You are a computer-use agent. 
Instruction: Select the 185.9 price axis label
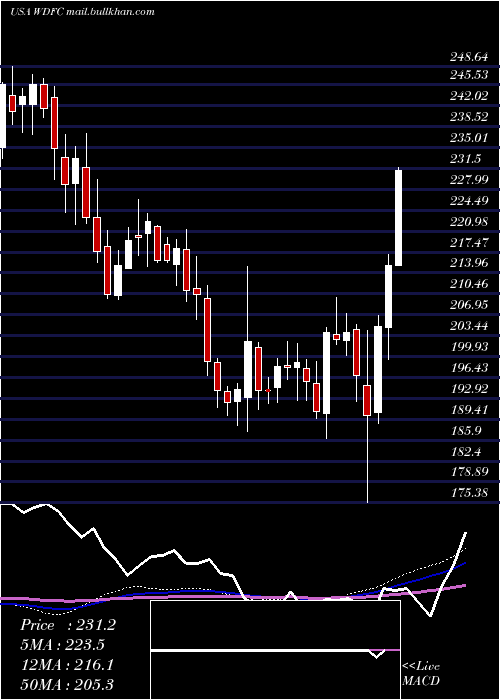point(466,431)
